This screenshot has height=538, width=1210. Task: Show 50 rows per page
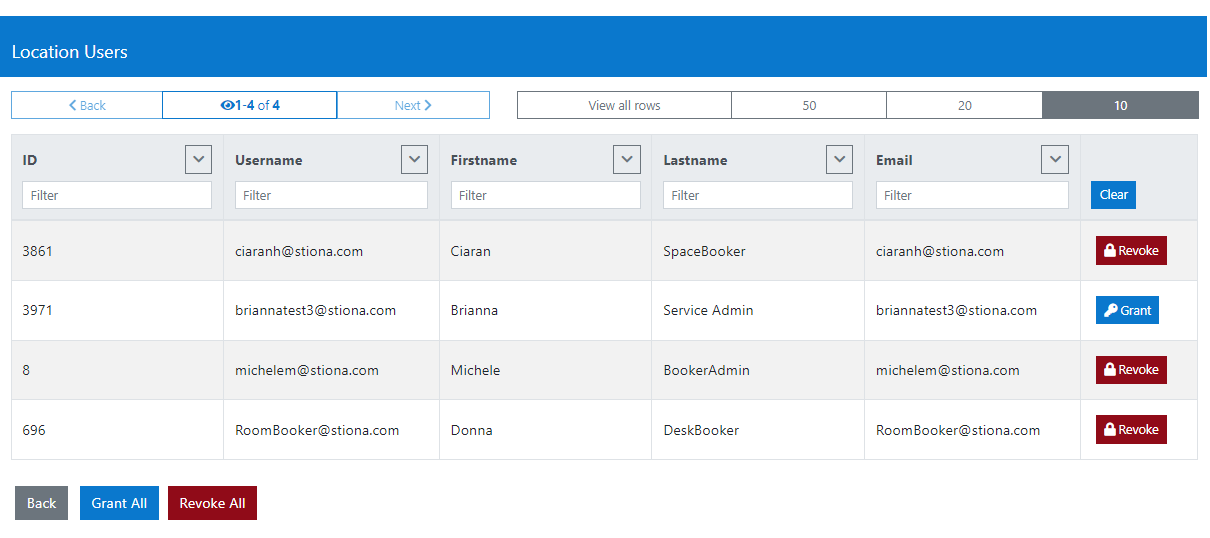coord(809,105)
